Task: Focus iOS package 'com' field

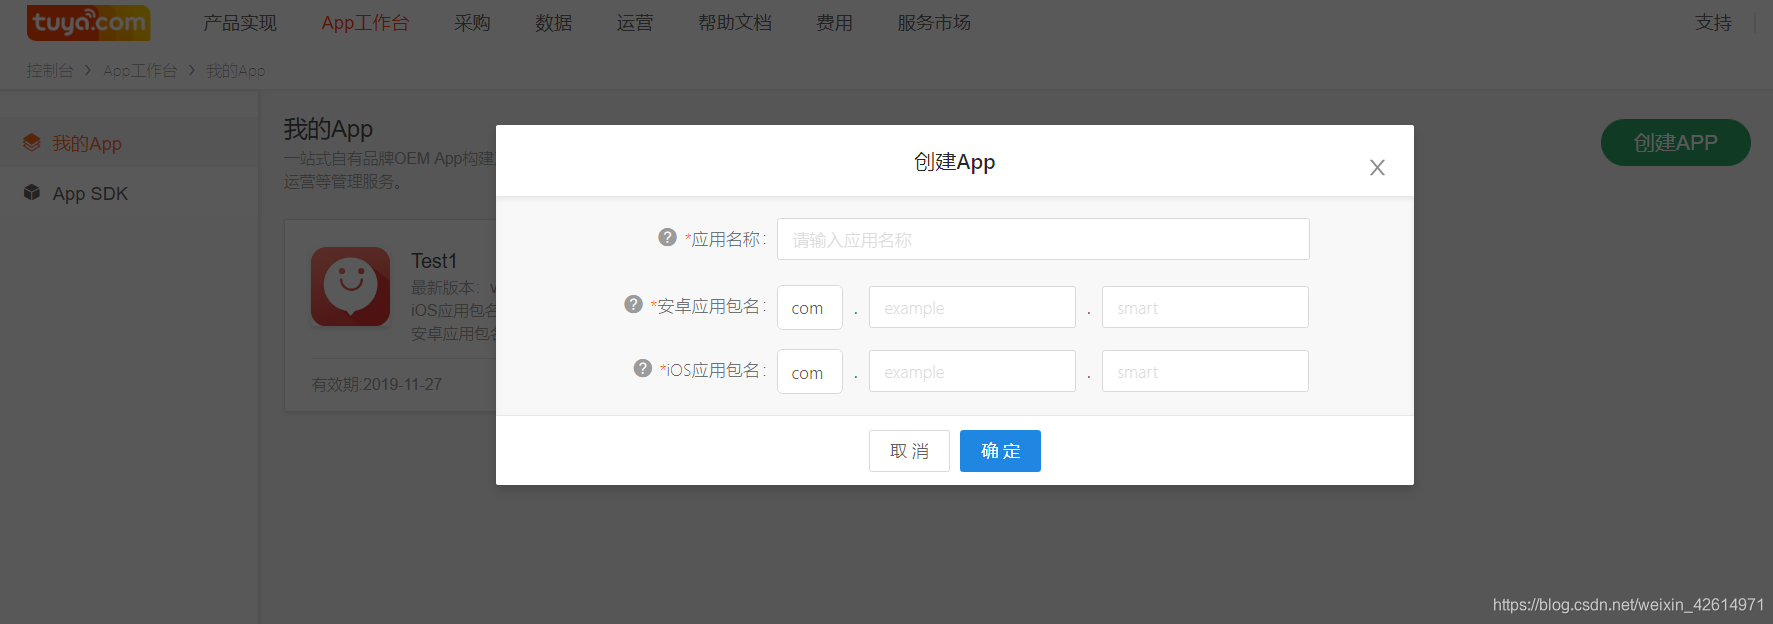Action: coord(810,371)
